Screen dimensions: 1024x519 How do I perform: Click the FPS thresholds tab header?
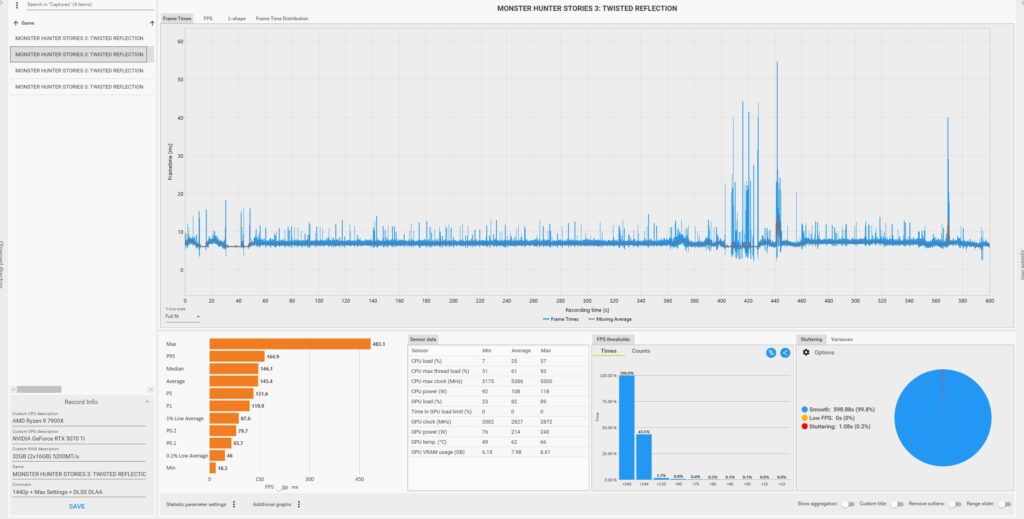click(x=613, y=339)
